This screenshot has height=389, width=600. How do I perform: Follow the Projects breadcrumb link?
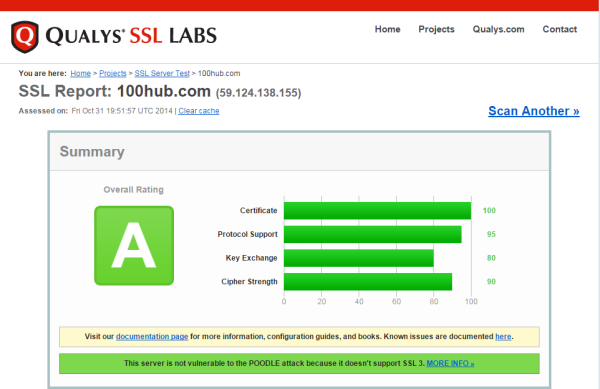pyautogui.click(x=112, y=73)
